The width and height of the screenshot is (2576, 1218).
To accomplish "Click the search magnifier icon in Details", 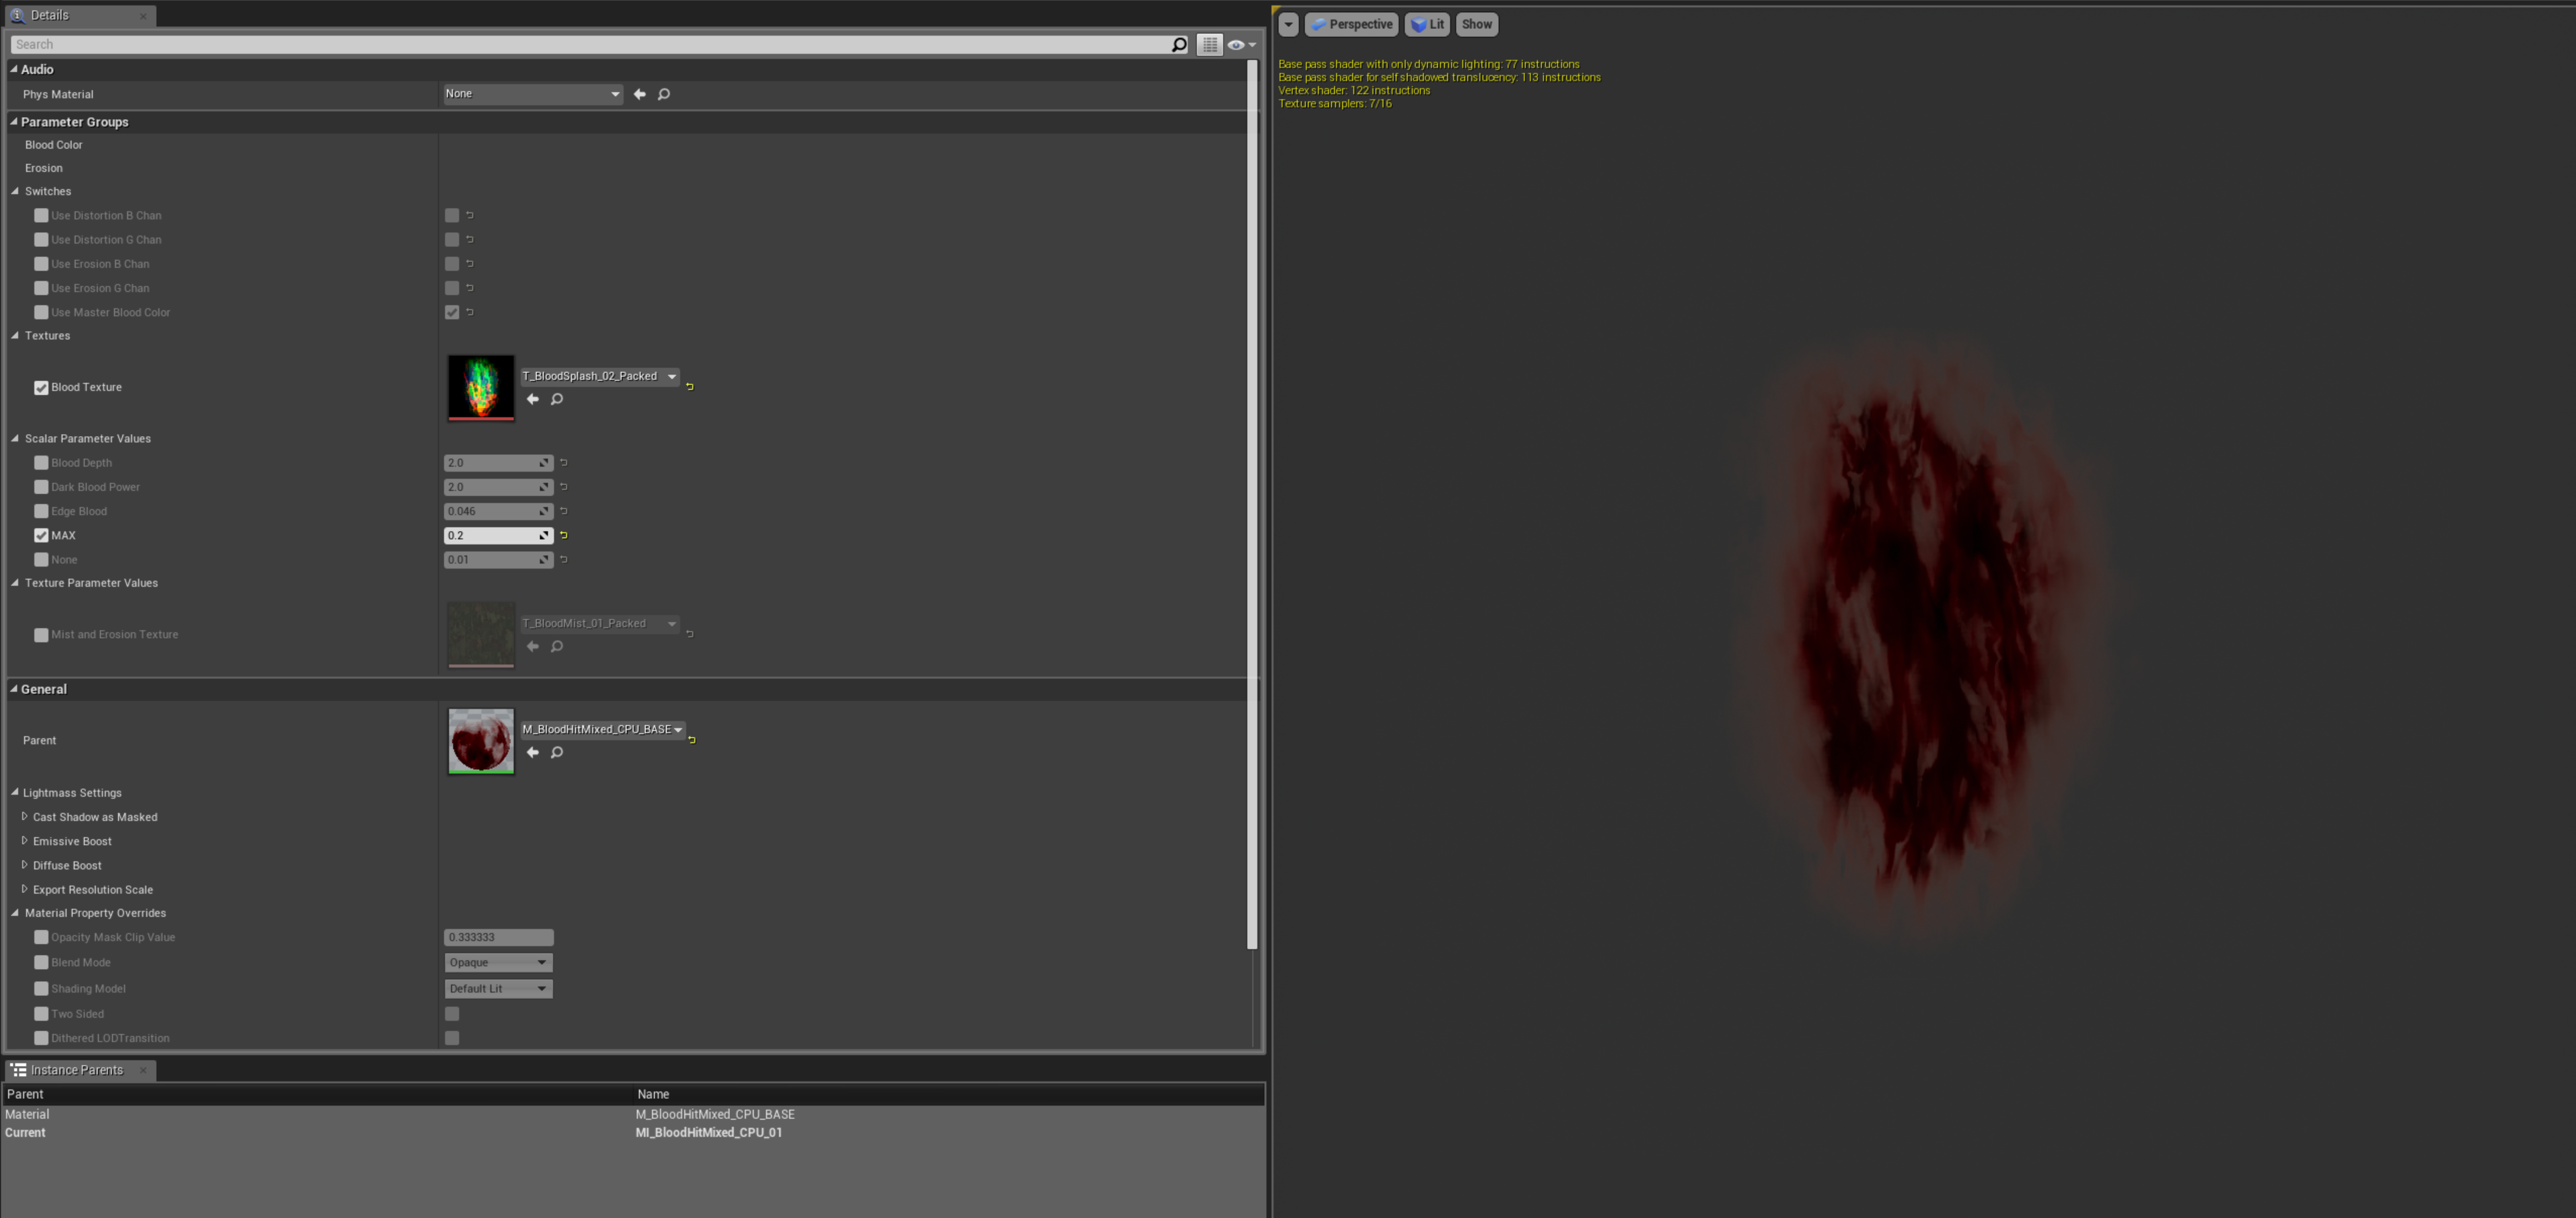I will (x=1179, y=44).
